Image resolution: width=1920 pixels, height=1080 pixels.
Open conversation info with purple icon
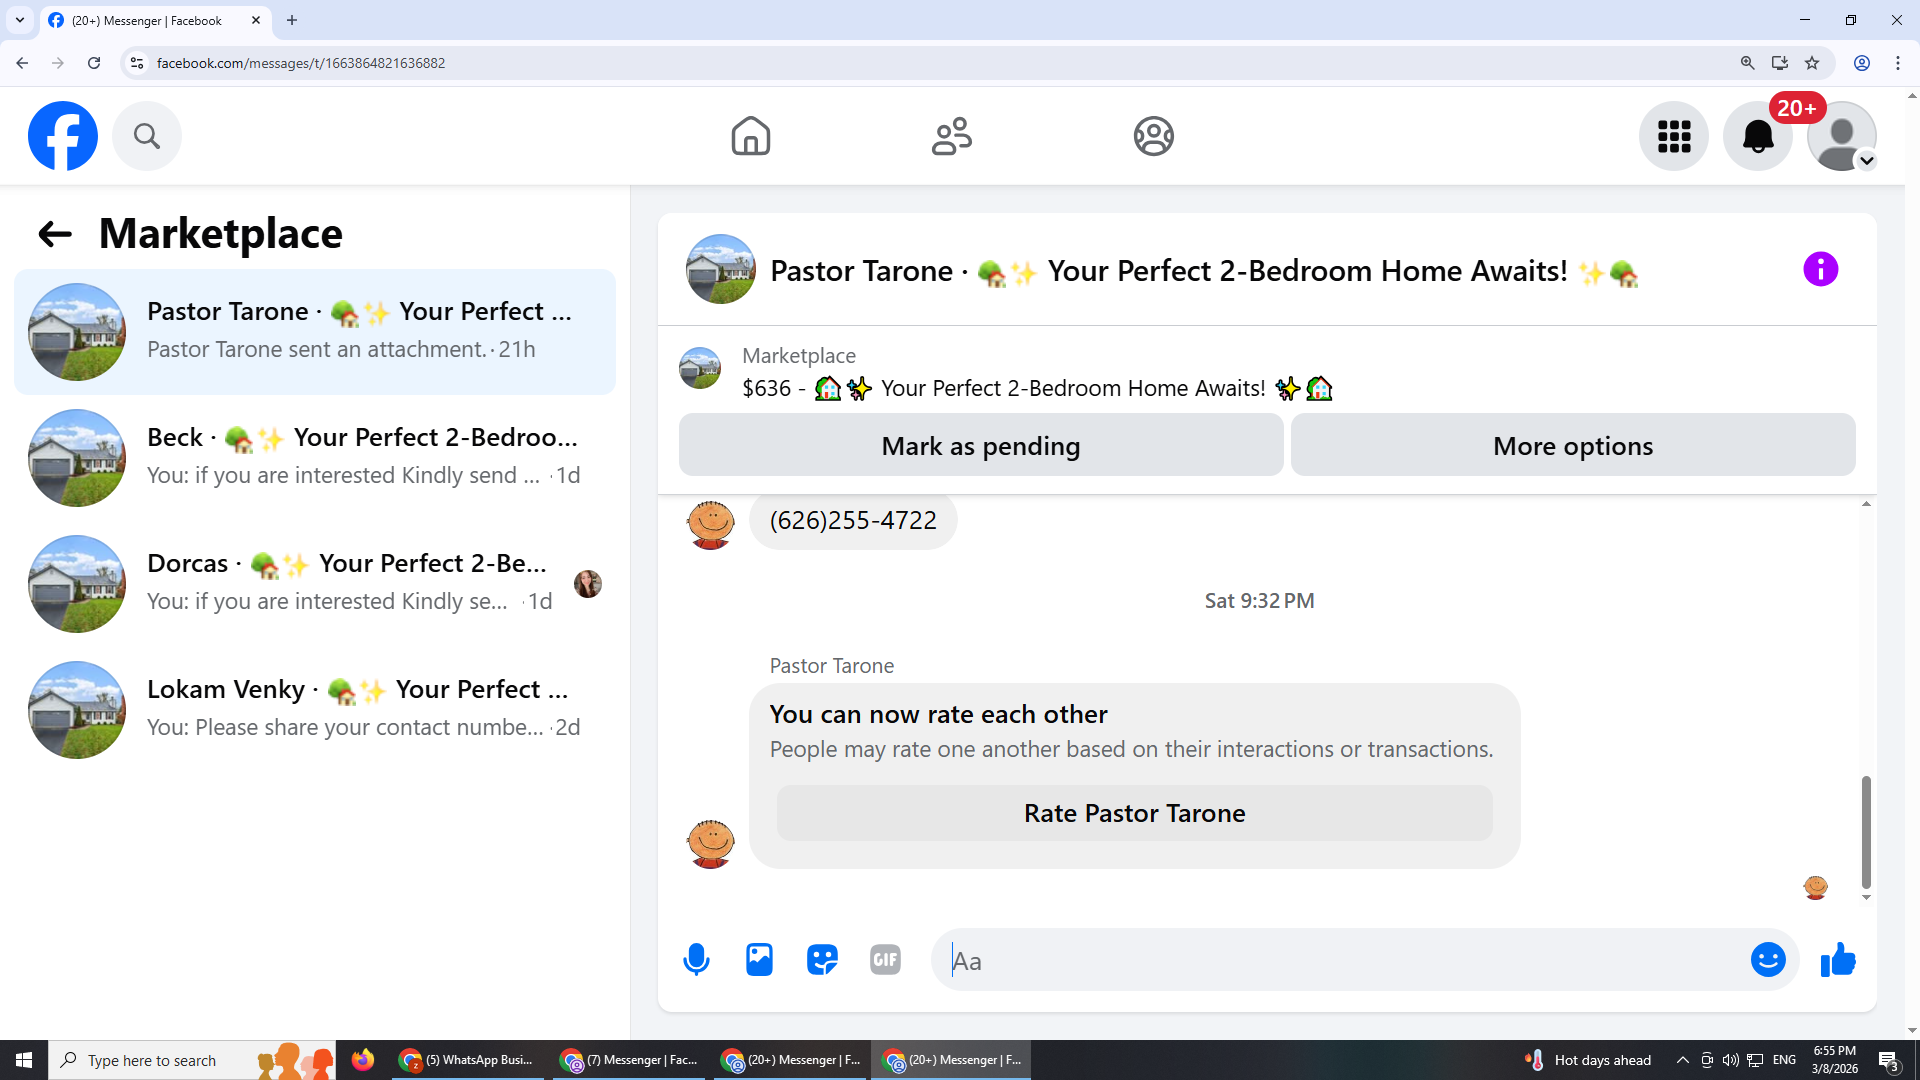pyautogui.click(x=1820, y=269)
